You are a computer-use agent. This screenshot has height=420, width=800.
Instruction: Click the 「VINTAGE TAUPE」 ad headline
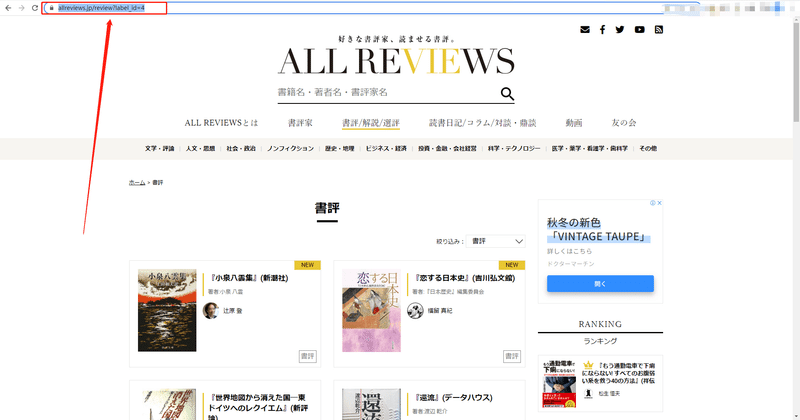[x=598, y=237]
